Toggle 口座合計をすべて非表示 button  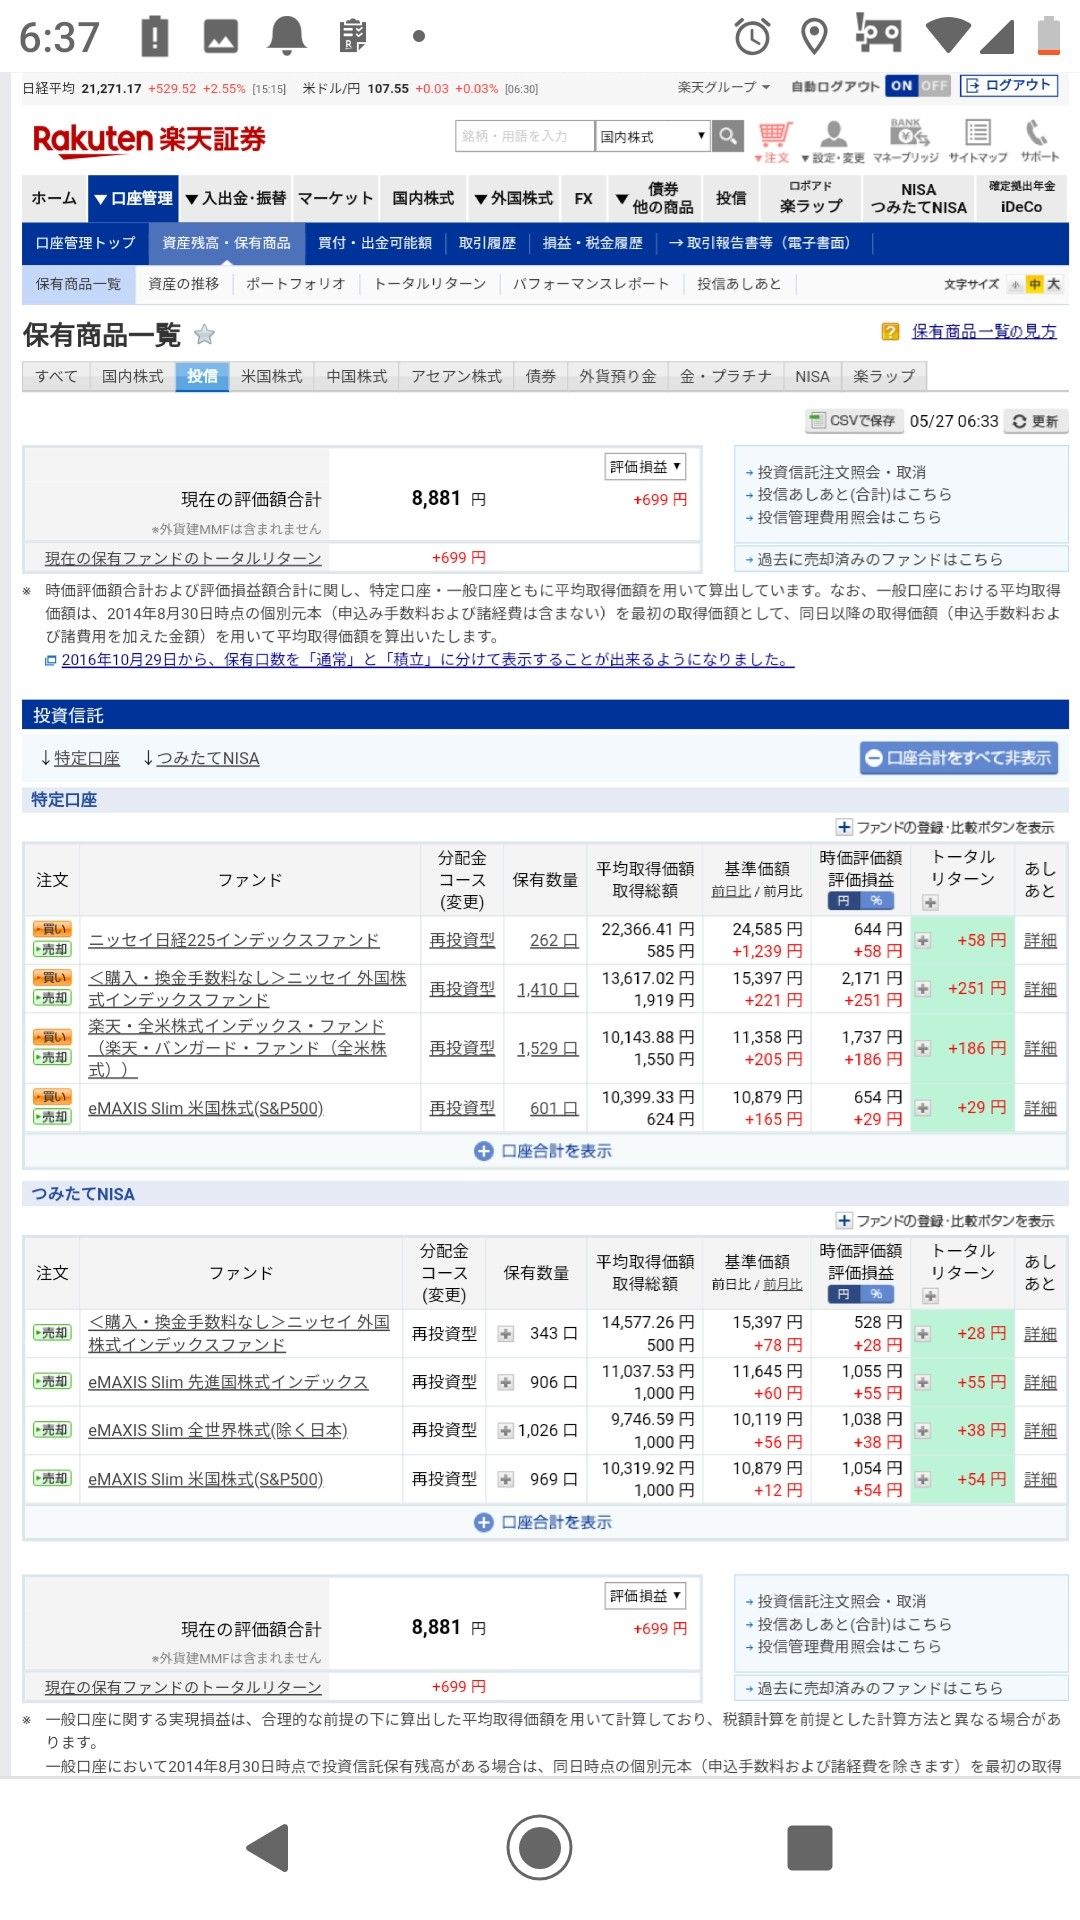tap(958, 758)
